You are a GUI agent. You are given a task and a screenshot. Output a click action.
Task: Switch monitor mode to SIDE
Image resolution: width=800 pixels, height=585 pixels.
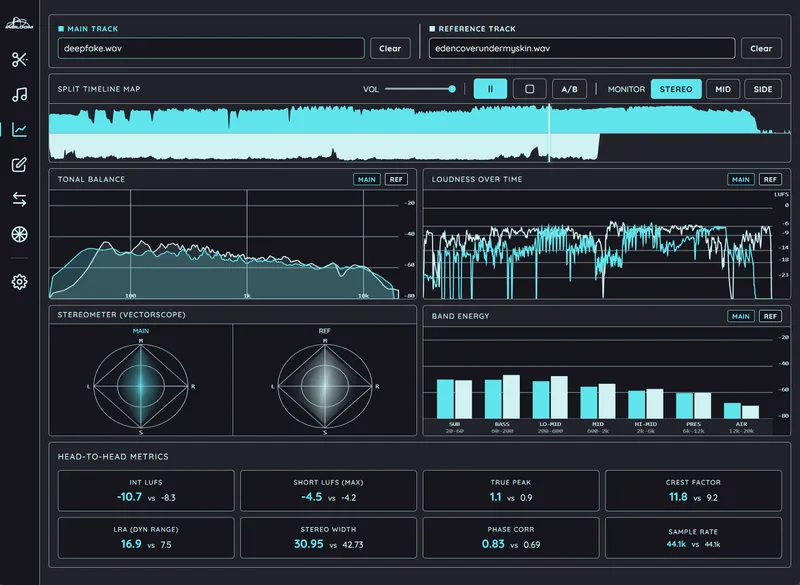click(x=763, y=89)
